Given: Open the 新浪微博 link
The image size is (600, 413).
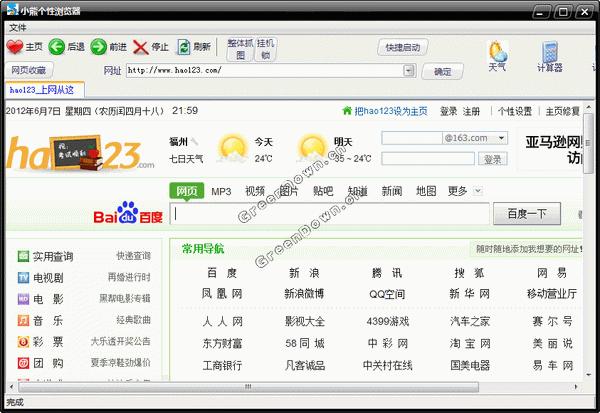Looking at the screenshot, I should click(304, 294).
